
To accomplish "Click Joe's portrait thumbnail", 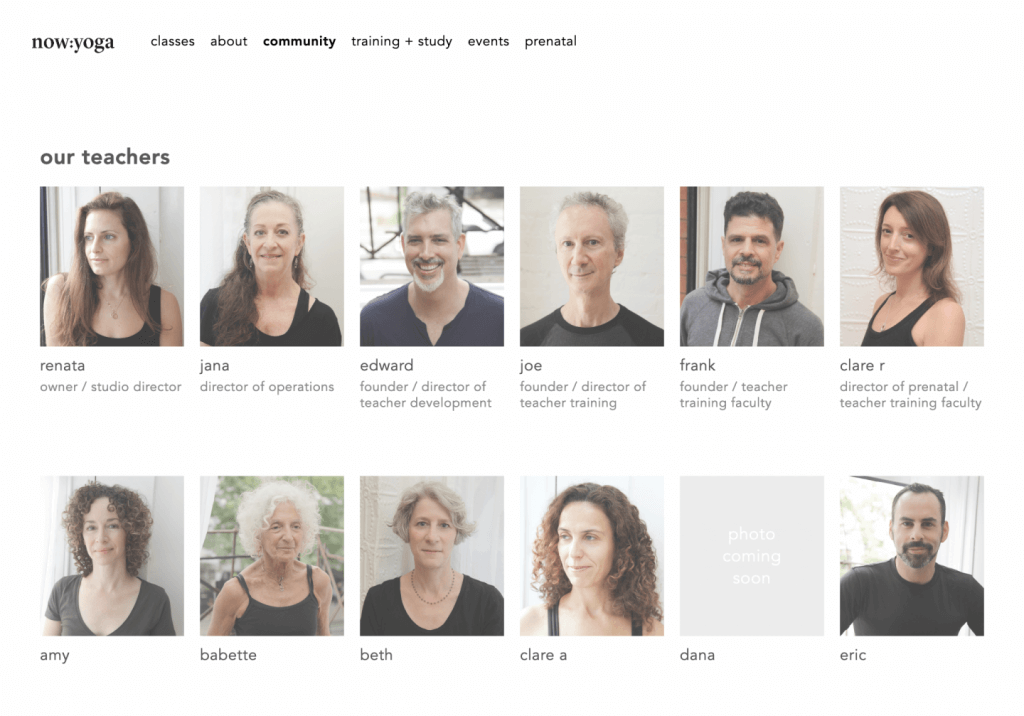I will tap(592, 267).
